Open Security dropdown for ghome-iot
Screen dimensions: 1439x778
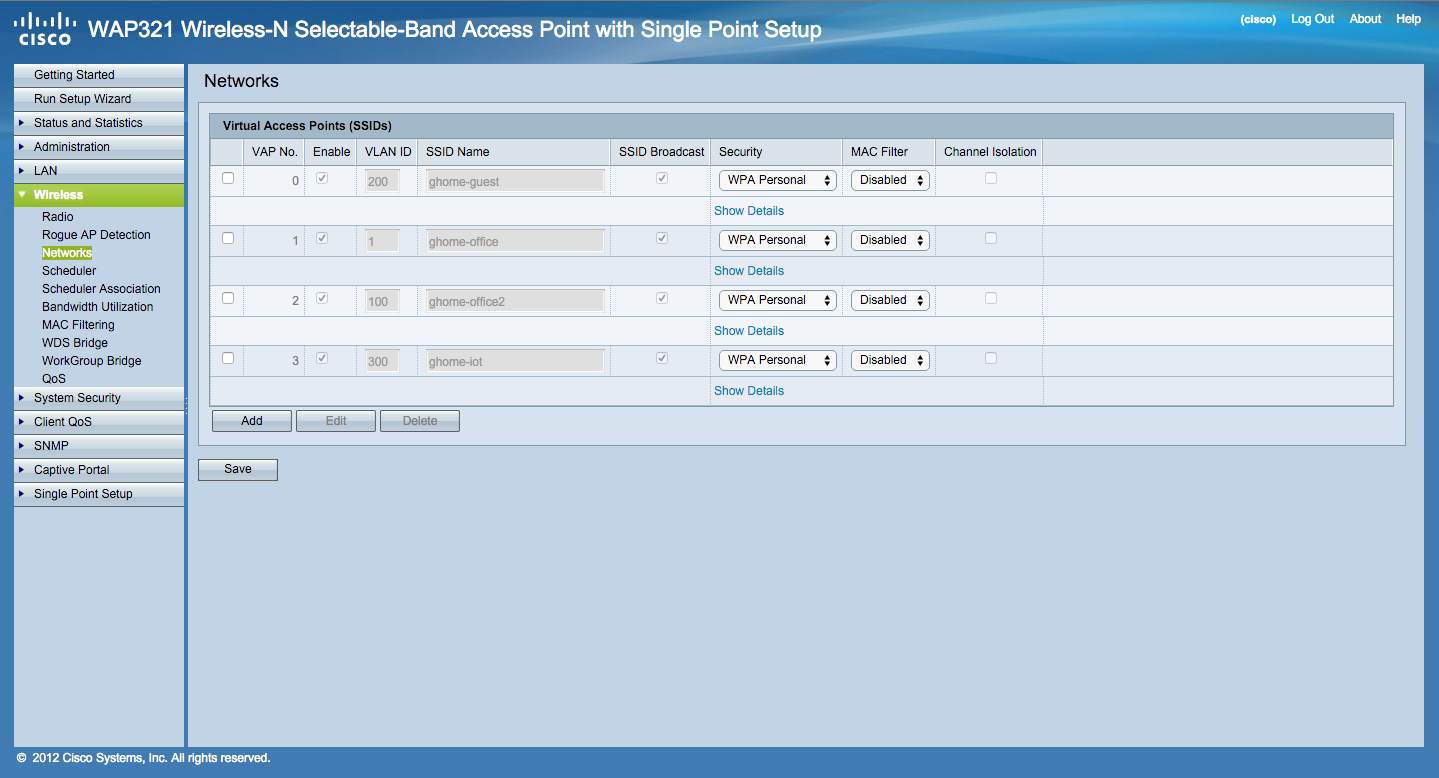point(778,360)
